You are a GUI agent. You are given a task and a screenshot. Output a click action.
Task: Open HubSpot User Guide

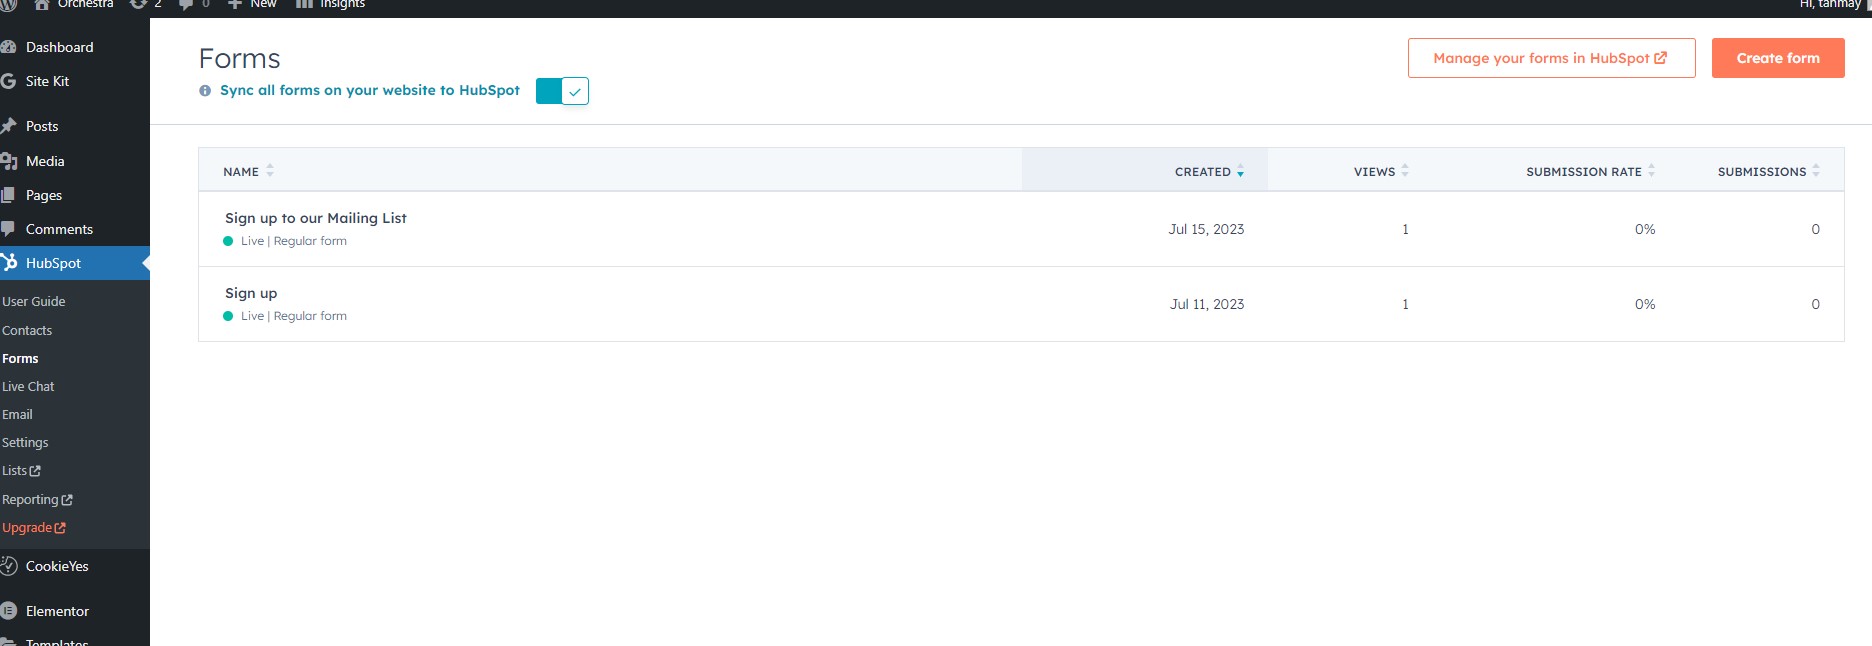click(34, 301)
